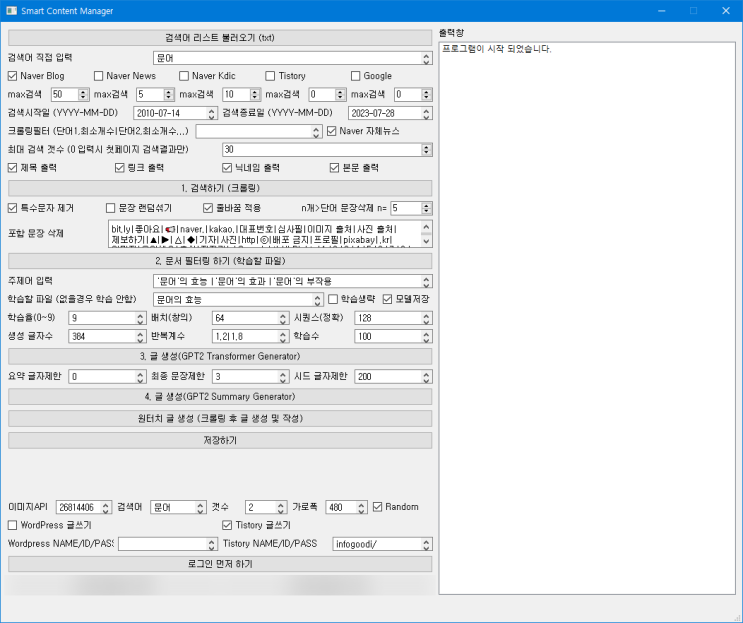This screenshot has width=743, height=623.
Task: Click the 주제어 입력 text field
Action: click(292, 281)
